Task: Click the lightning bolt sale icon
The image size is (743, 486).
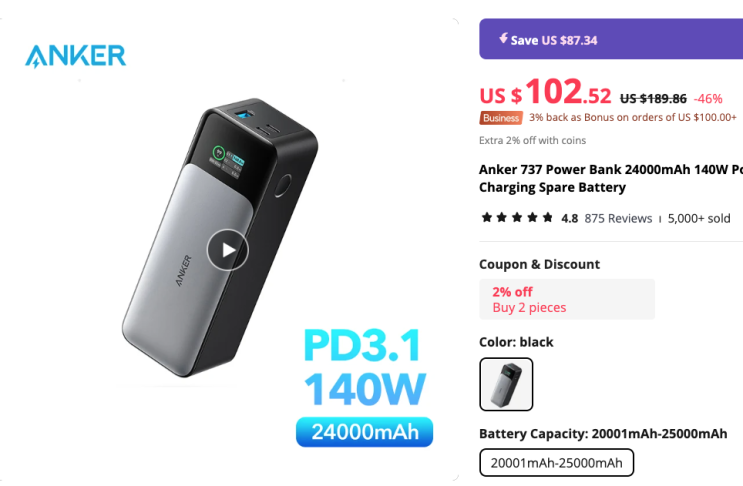Action: [x=503, y=38]
